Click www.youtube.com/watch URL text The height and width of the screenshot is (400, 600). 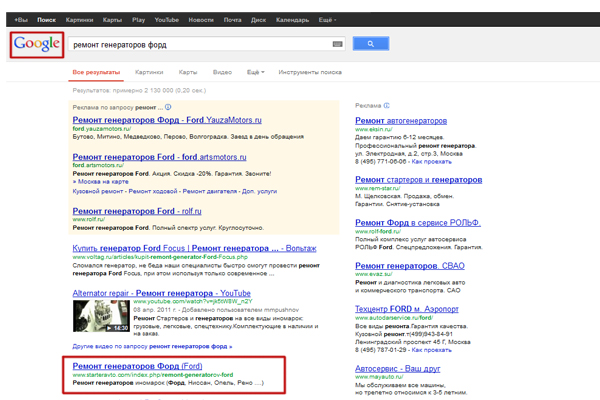pos(193,302)
